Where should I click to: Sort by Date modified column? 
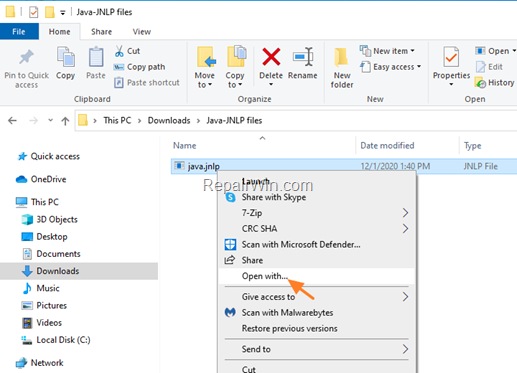[x=387, y=146]
